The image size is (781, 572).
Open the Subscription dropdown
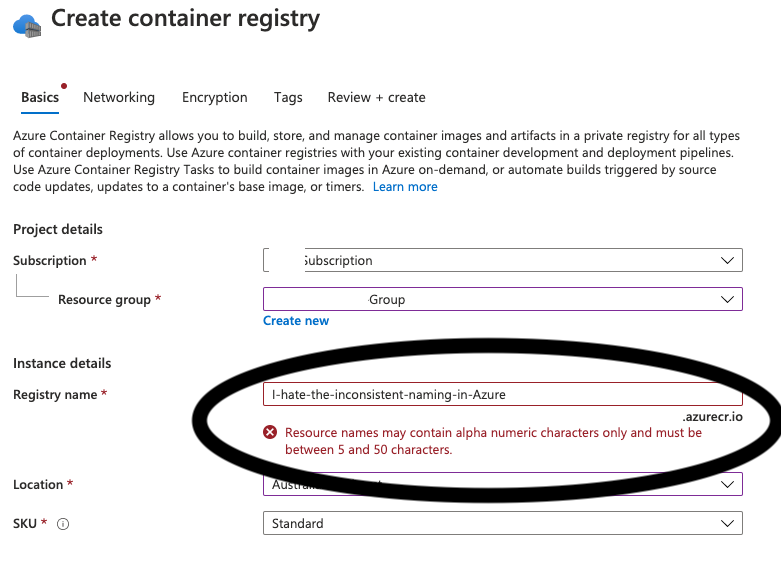click(x=503, y=260)
